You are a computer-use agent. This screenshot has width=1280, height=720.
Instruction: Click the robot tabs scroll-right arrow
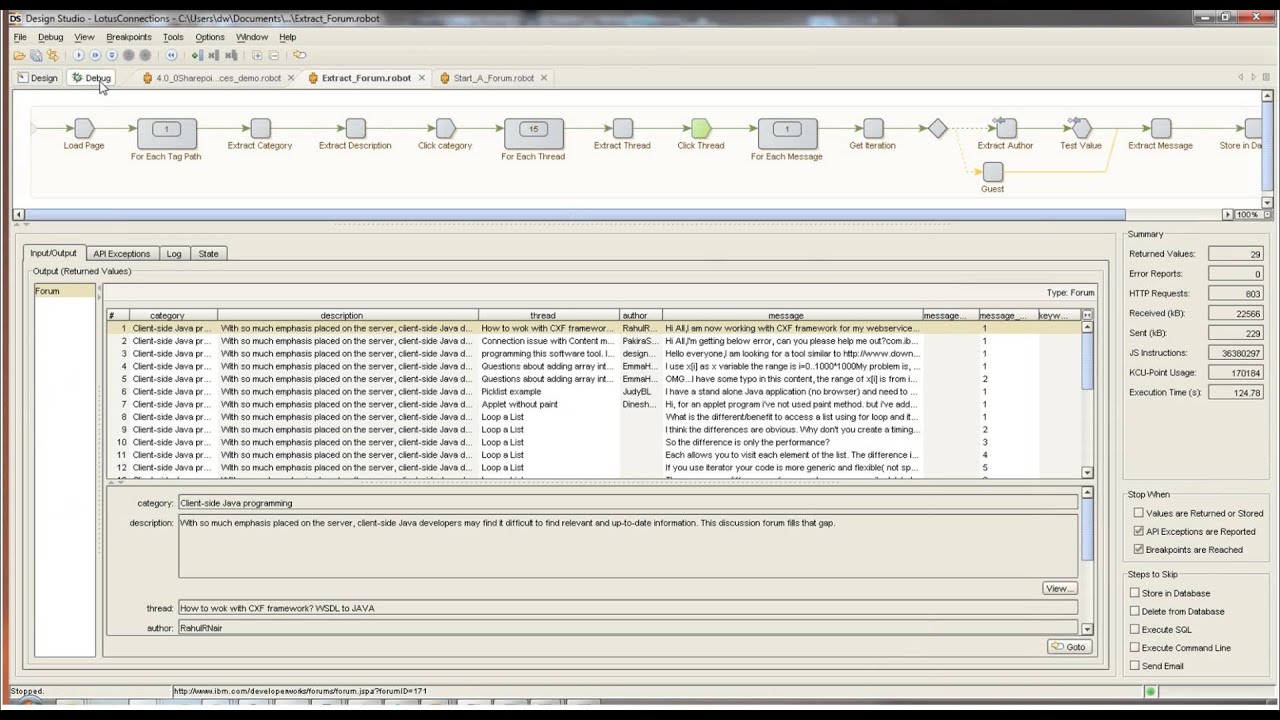(1253, 77)
